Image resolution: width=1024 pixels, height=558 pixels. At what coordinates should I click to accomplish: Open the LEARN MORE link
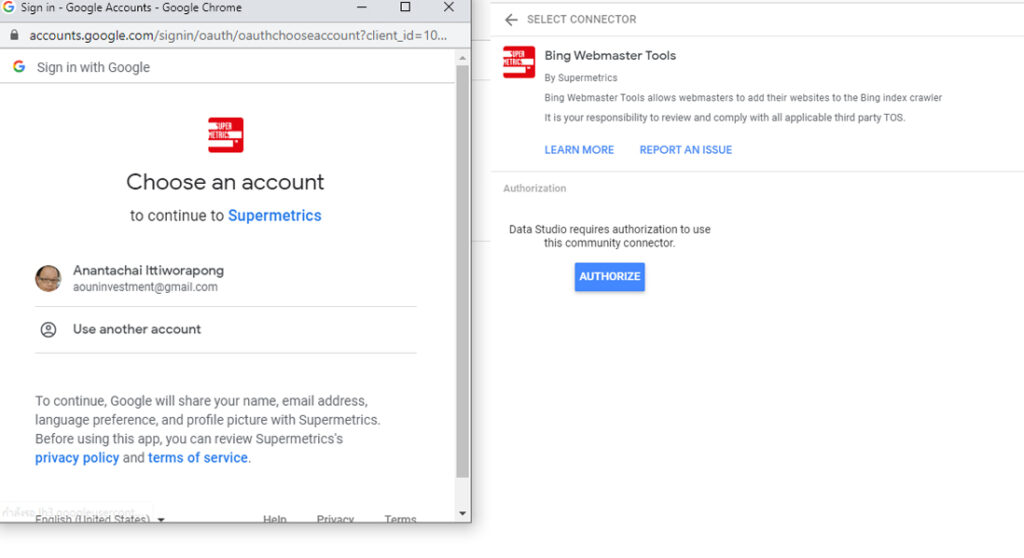(x=579, y=150)
